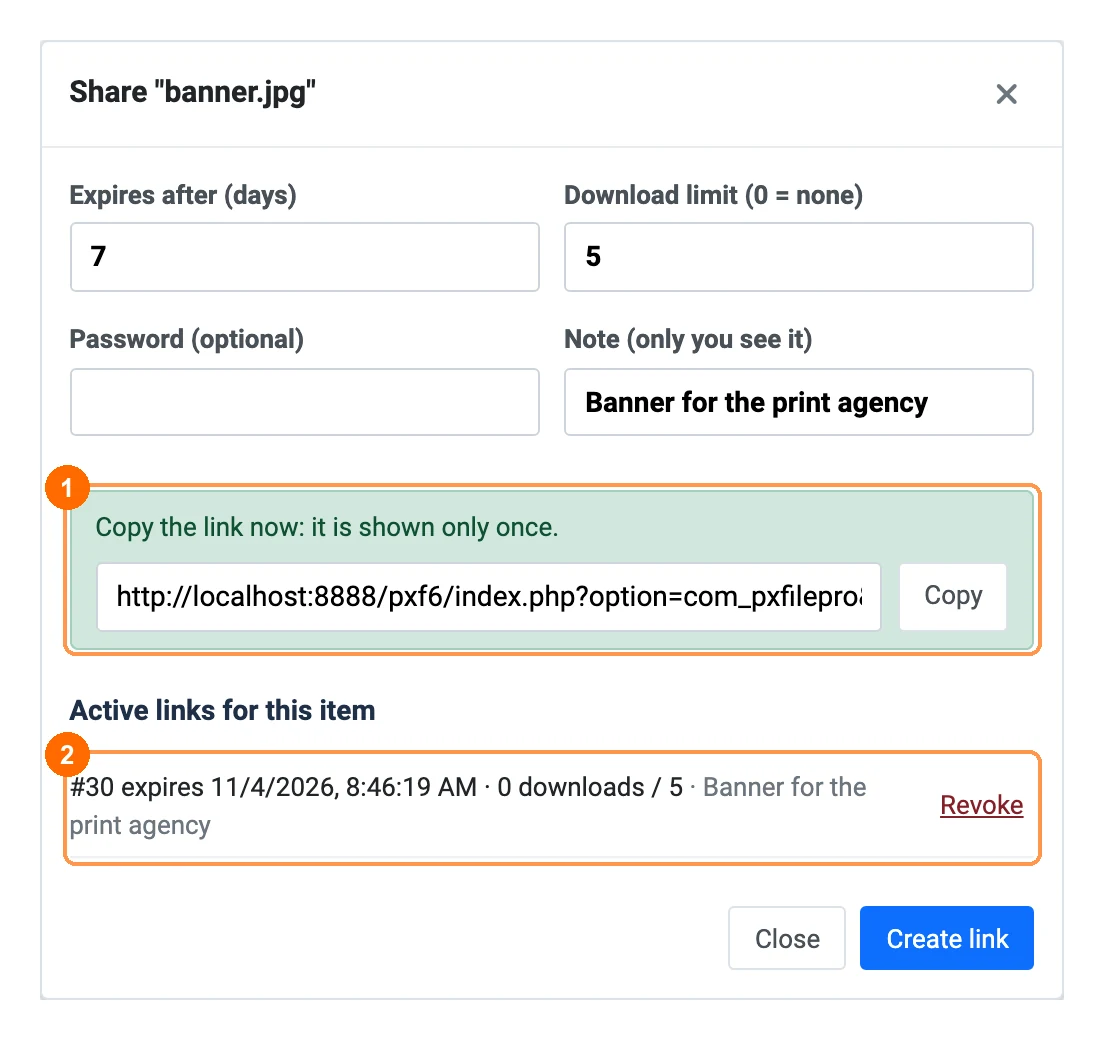1104x1040 pixels.
Task: Click the Close button
Action: point(786,938)
